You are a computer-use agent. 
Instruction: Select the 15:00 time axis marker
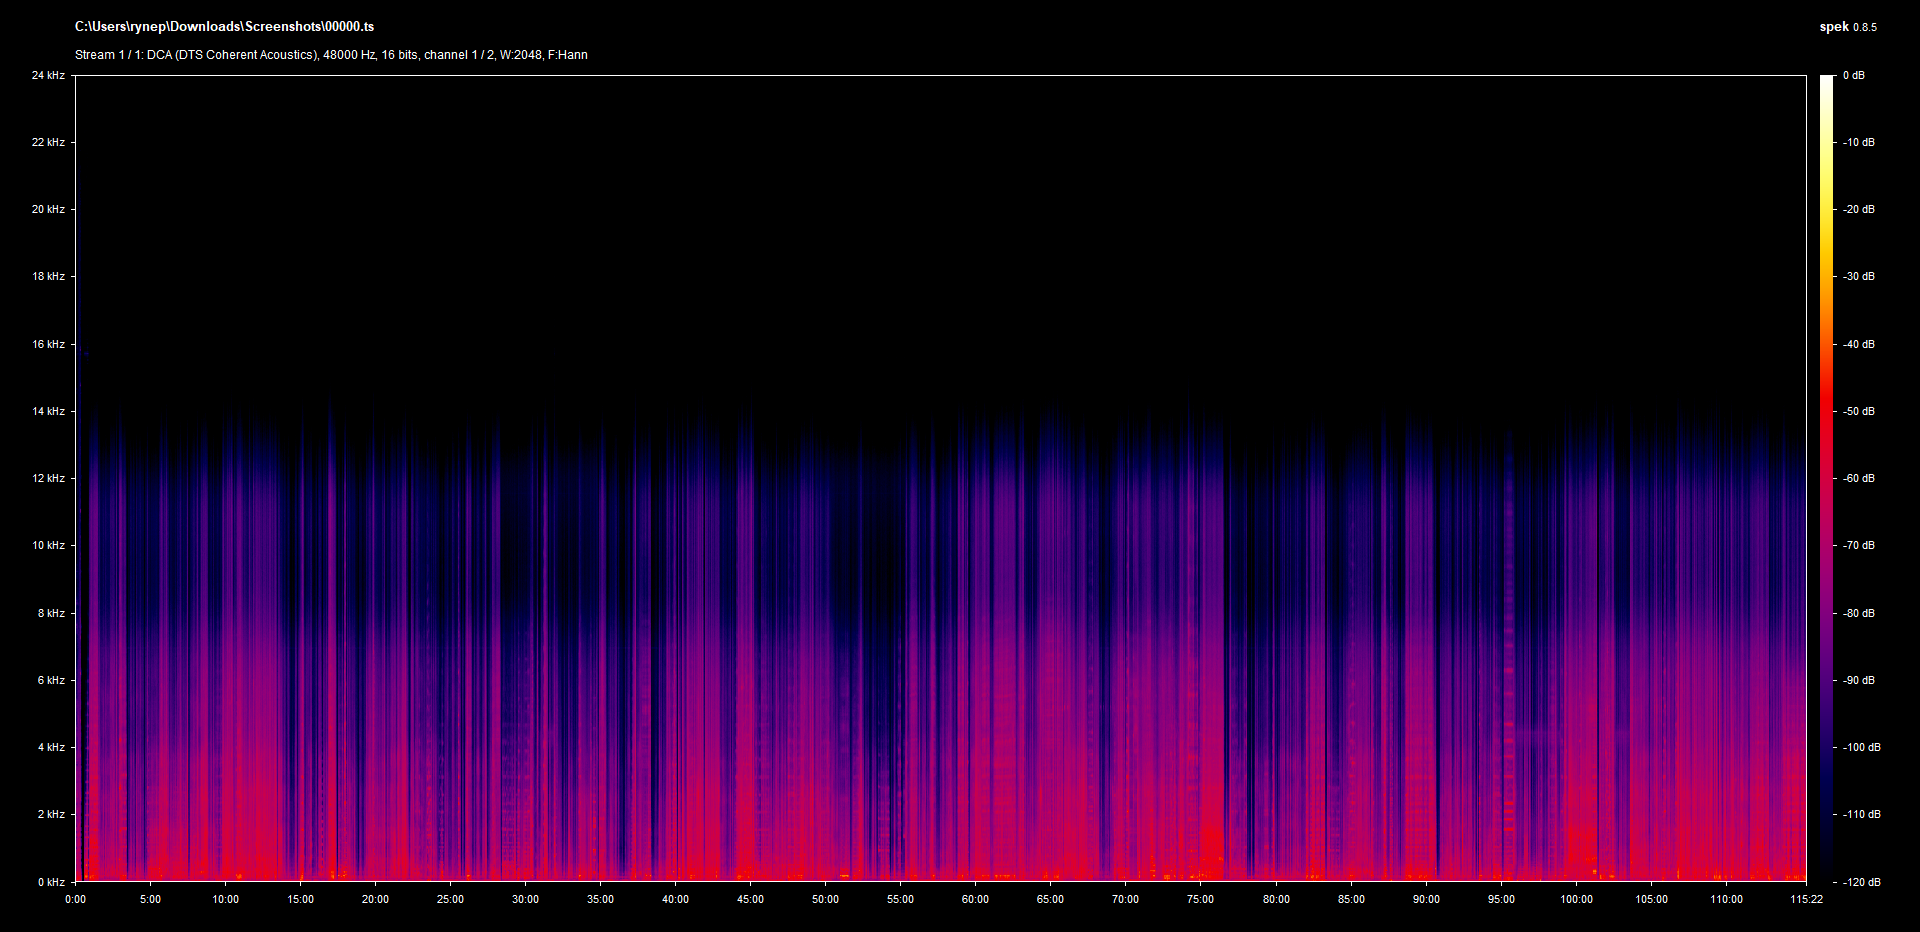(x=300, y=899)
